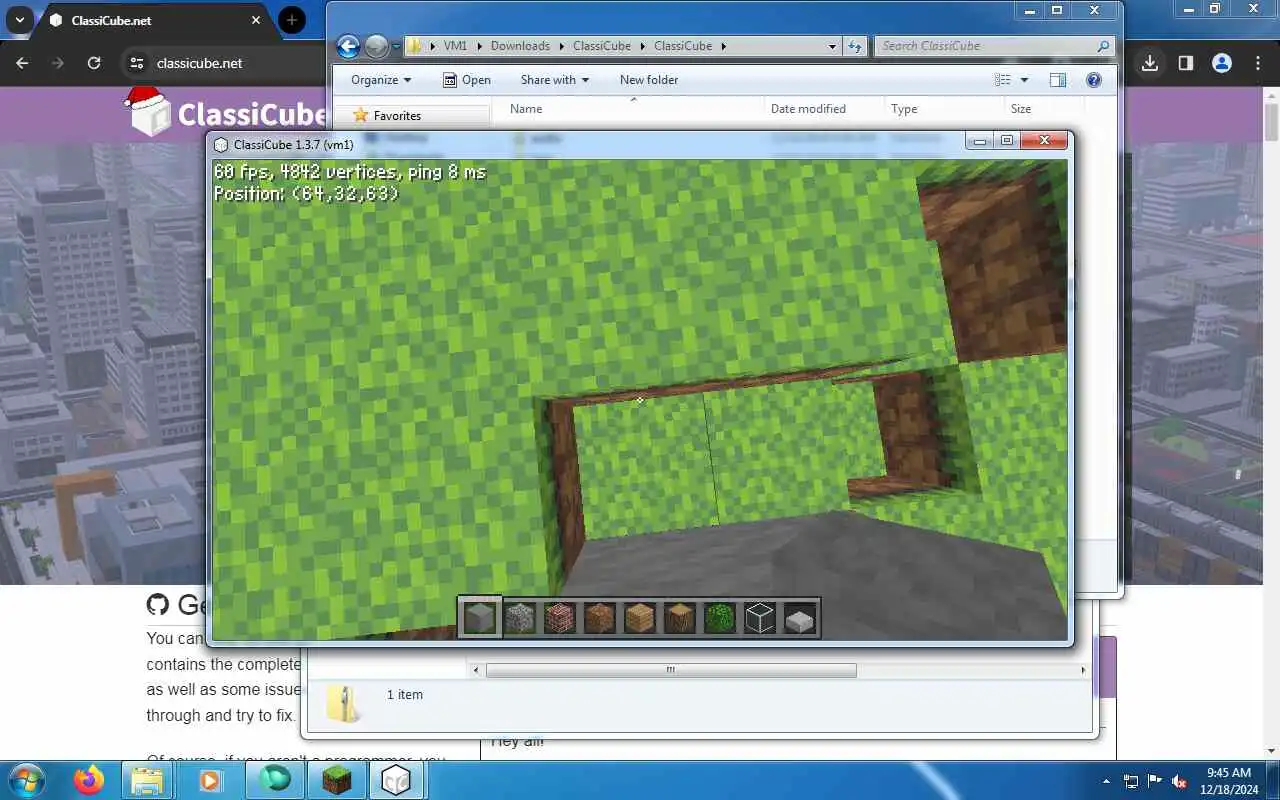Select the stone block in the hotbar
This screenshot has height=800, width=1280.
tap(480, 619)
